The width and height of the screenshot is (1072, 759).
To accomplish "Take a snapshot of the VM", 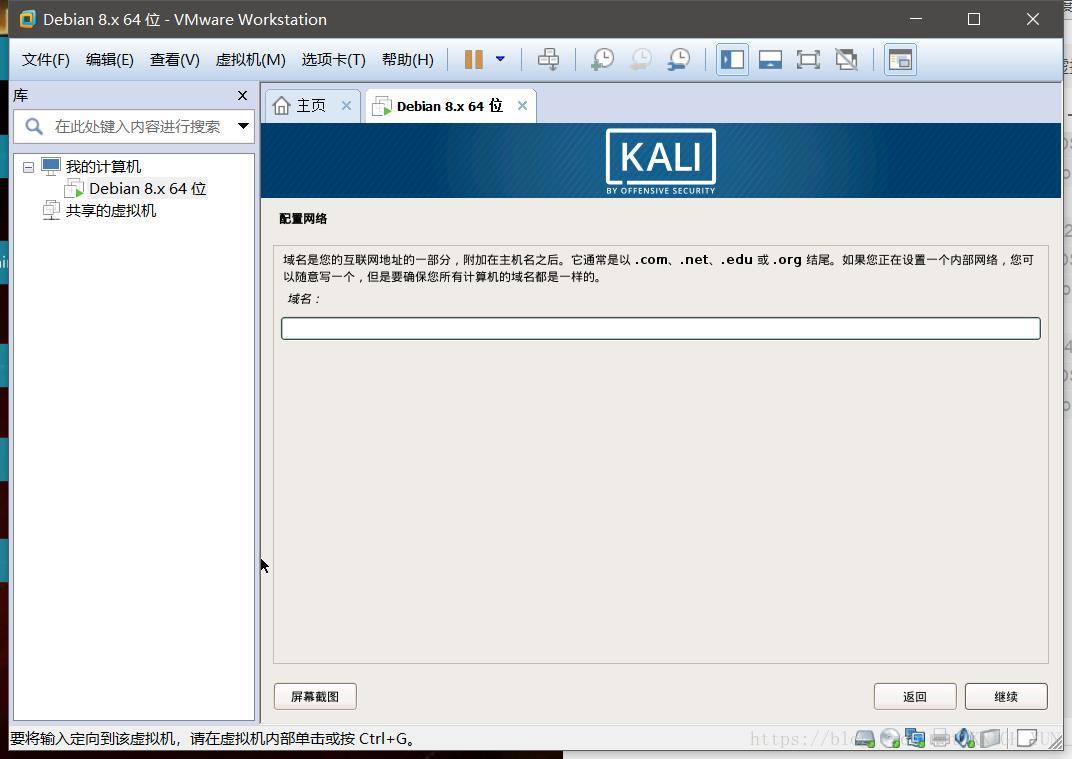I will [x=602, y=59].
